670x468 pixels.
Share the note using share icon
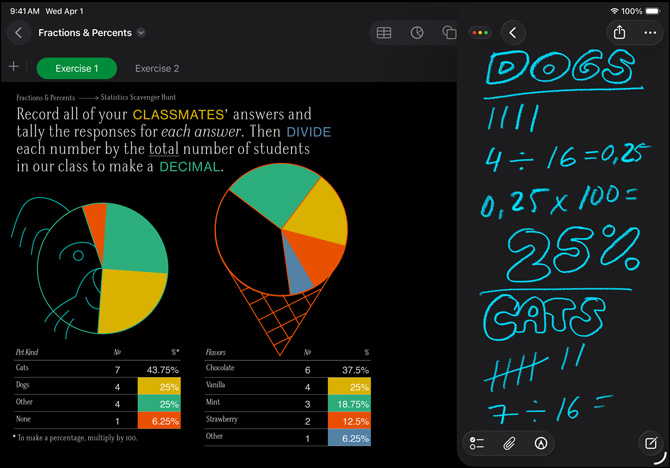coord(619,33)
